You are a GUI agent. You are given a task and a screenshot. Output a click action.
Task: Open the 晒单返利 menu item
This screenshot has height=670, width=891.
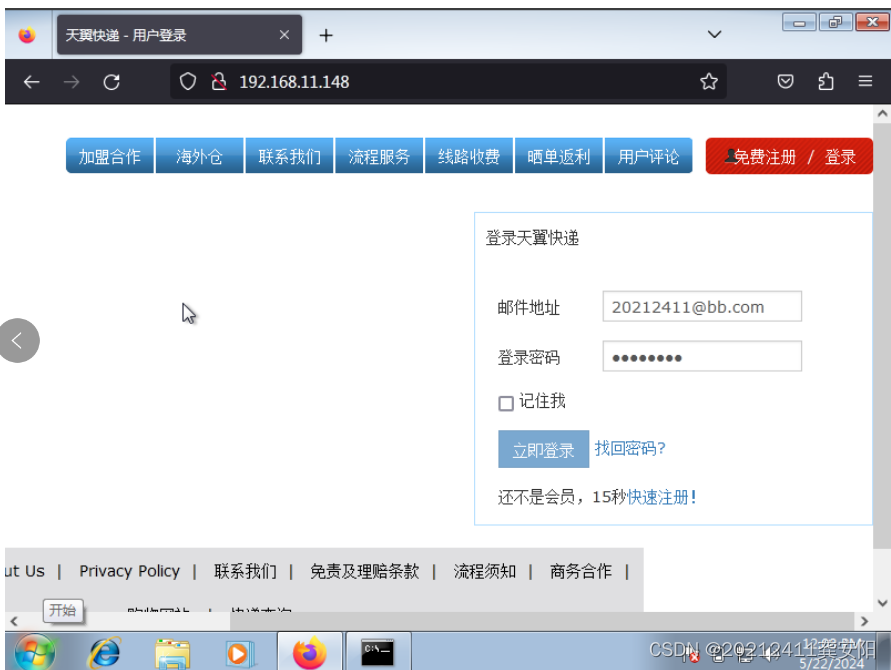[559, 156]
